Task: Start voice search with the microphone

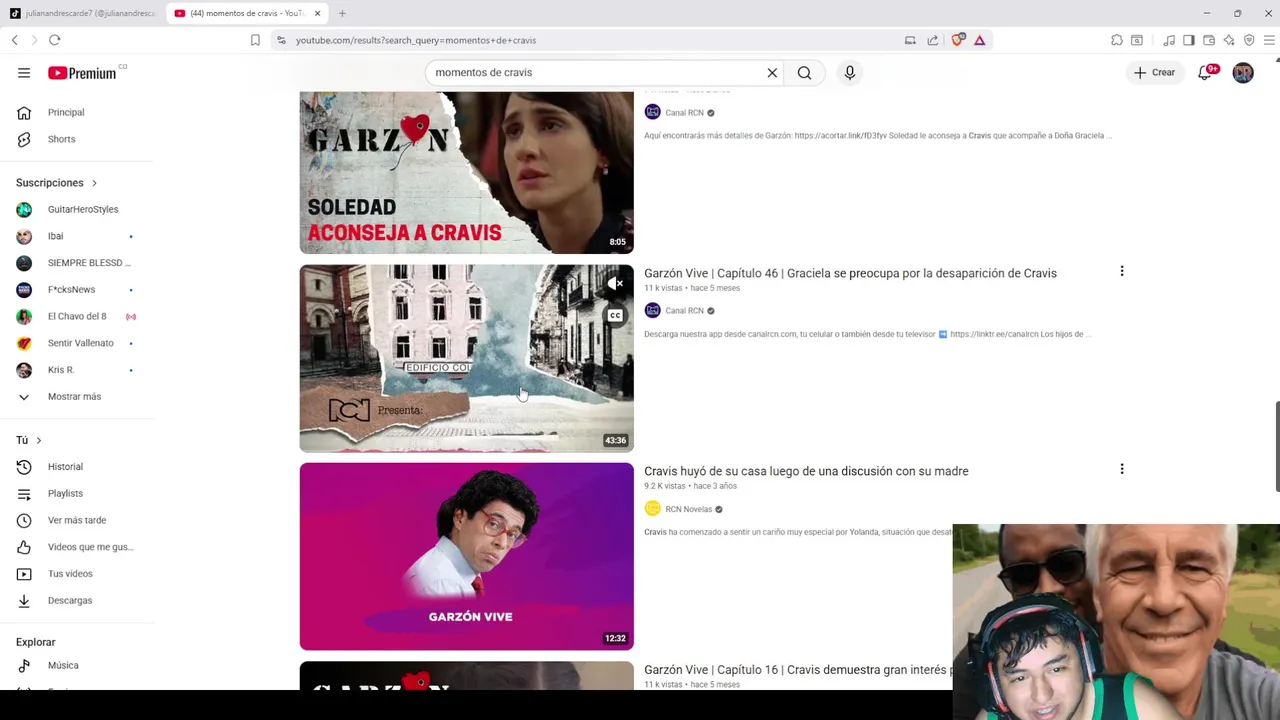Action: point(850,73)
